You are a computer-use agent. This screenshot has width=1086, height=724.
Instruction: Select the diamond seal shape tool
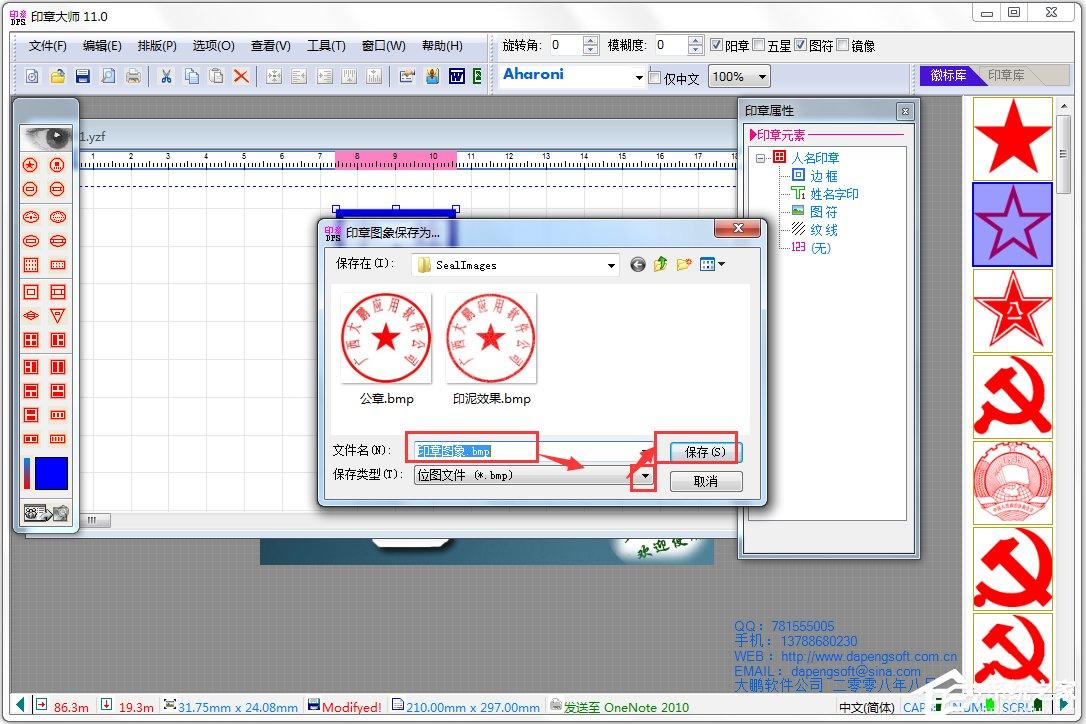click(x=30, y=316)
